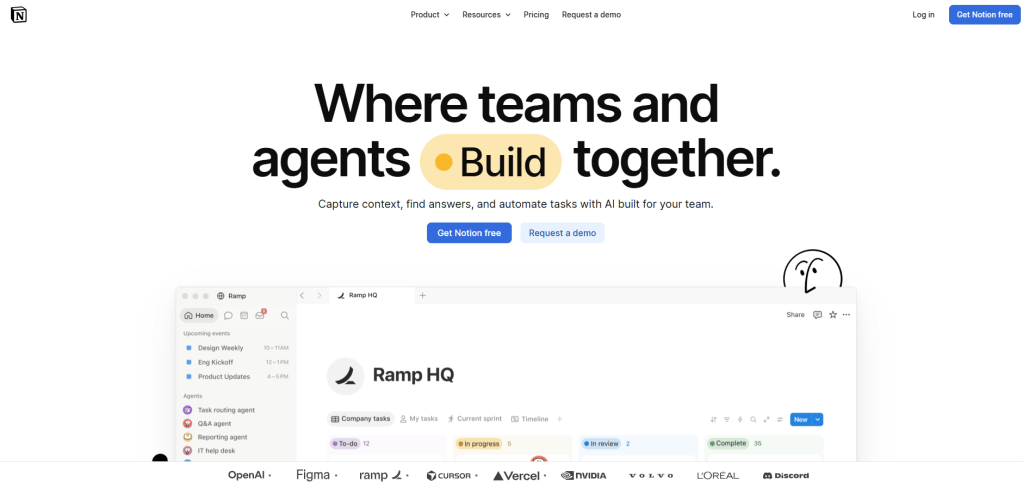Screen dimensions: 1023x482
Task: Click the Cursor logo in customer strip
Action: pos(448,475)
